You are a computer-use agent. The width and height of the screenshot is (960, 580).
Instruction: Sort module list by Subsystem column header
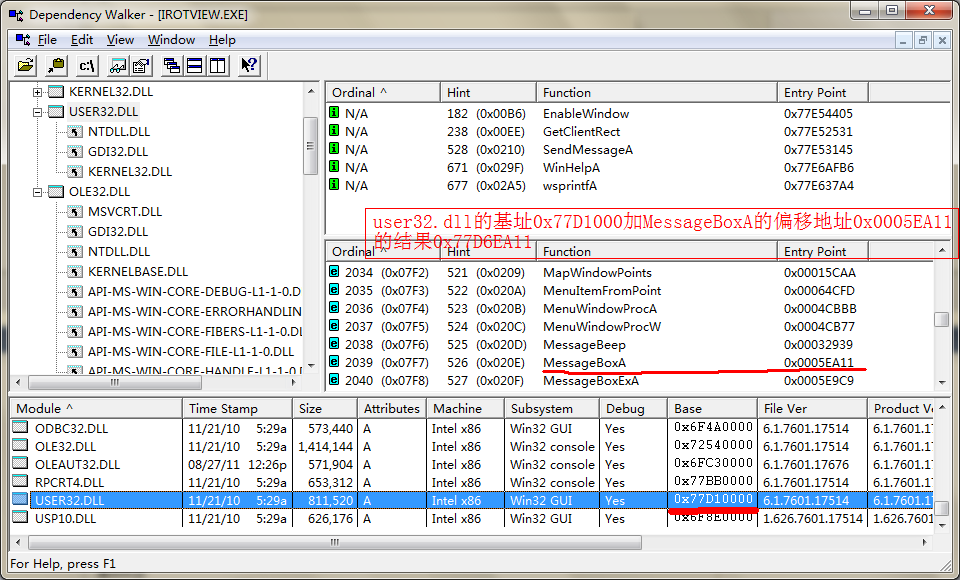[x=552, y=409]
